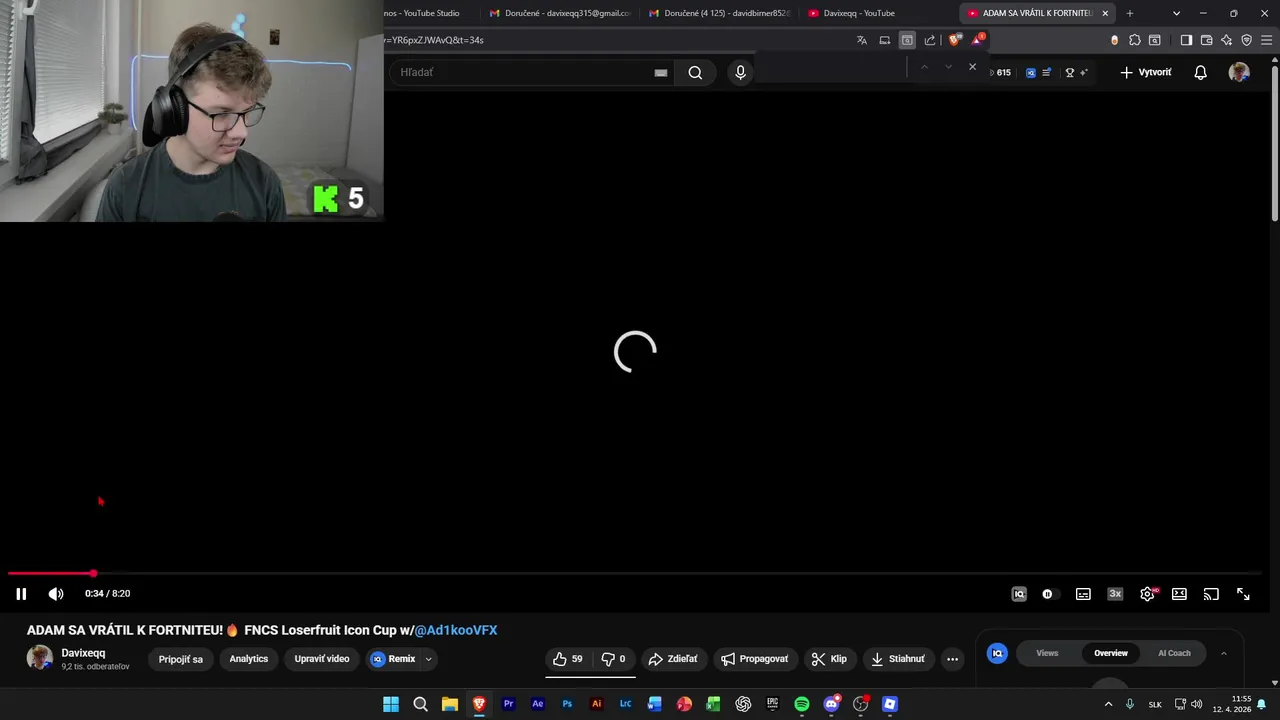Click the Remix button
Image resolution: width=1280 pixels, height=720 pixels.
(x=394, y=659)
